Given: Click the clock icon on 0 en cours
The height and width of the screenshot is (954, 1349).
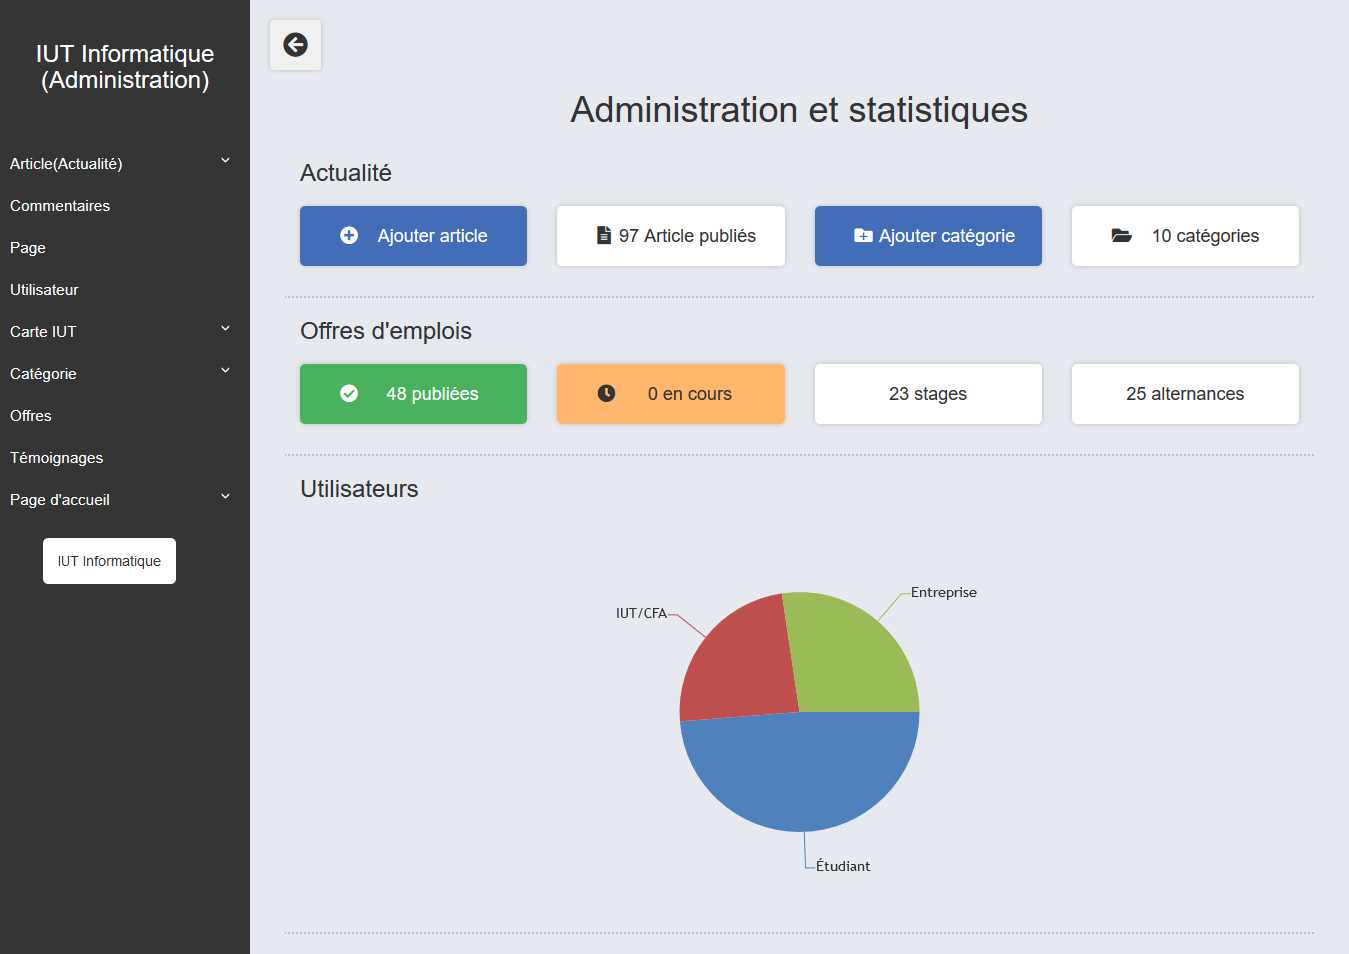Looking at the screenshot, I should 606,394.
